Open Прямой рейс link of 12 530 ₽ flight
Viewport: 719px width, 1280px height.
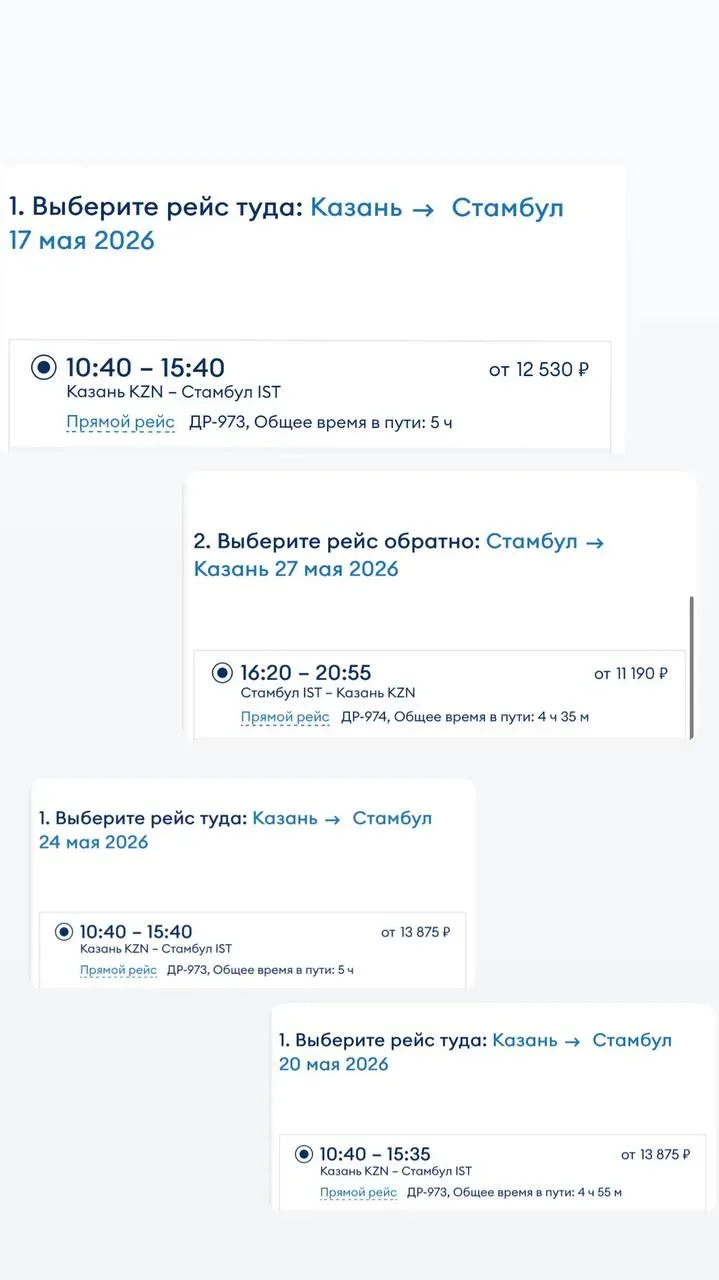click(x=120, y=422)
